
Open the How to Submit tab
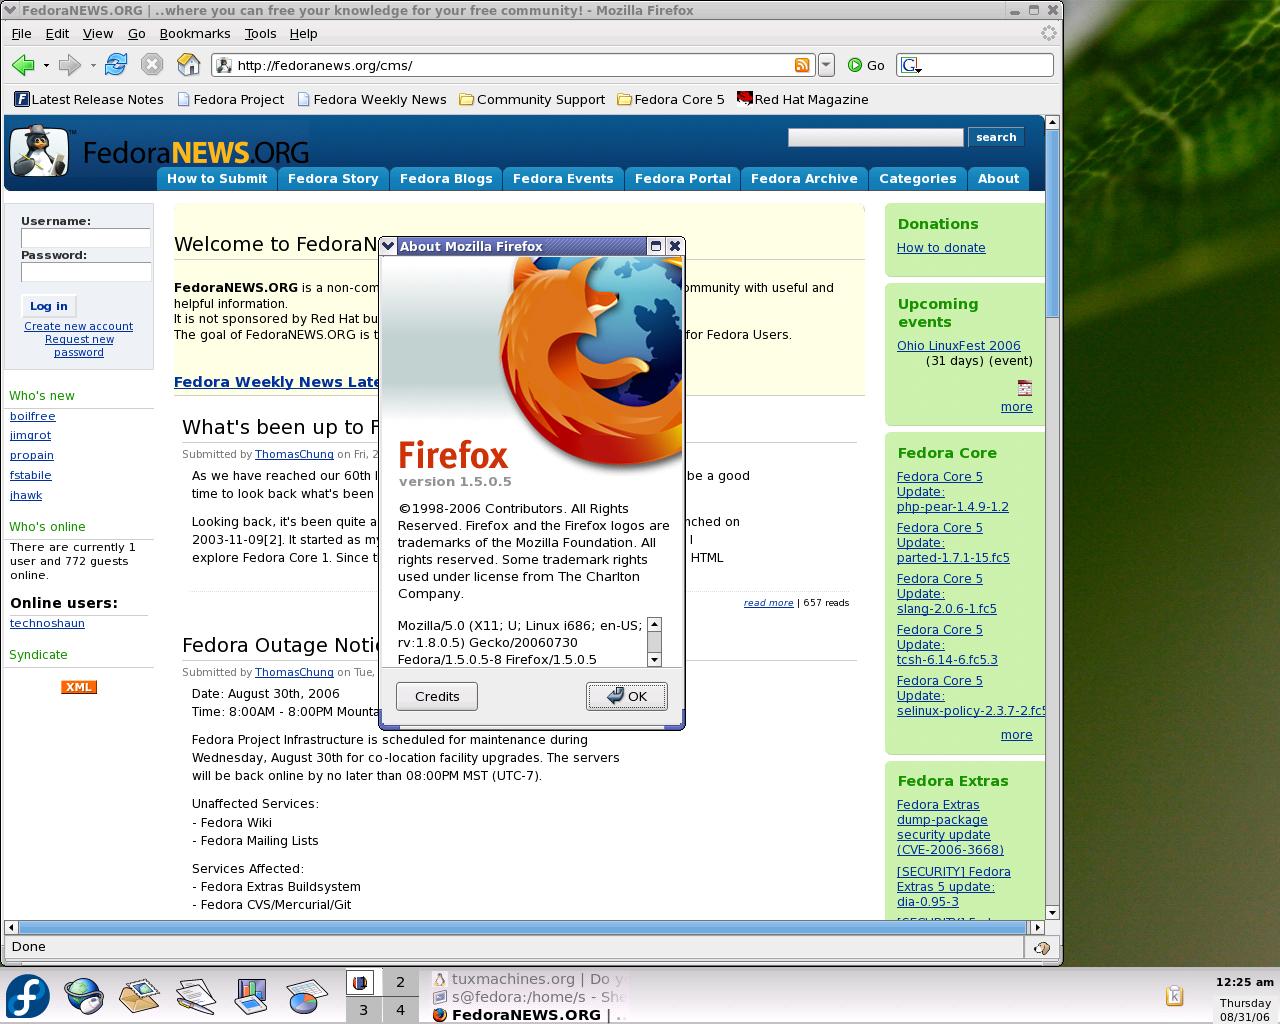pos(217,179)
